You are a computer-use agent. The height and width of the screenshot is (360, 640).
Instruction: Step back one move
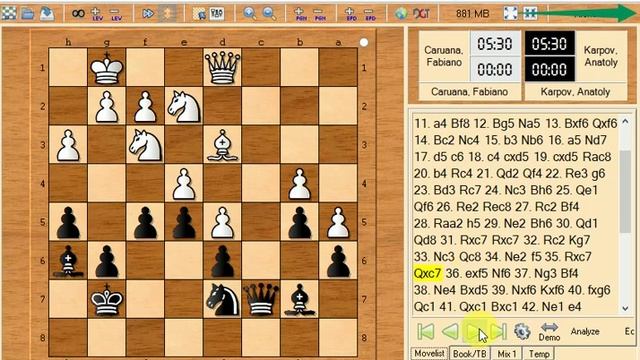point(450,331)
